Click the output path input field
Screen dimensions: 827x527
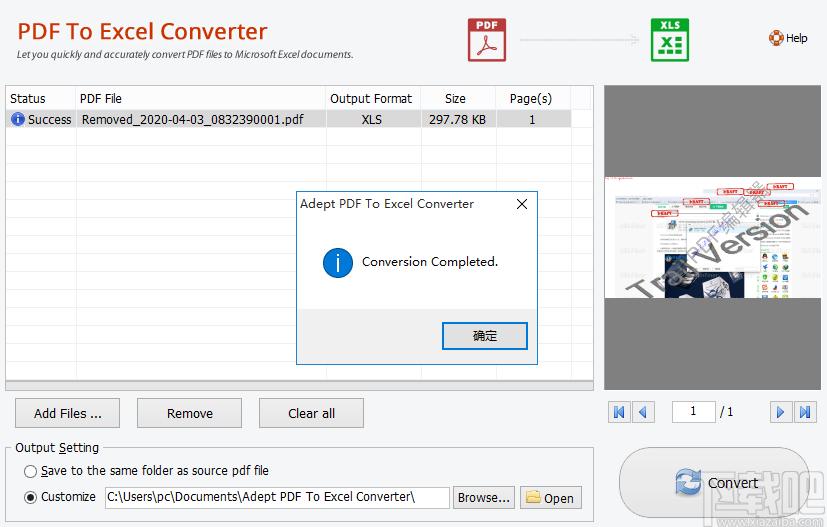[x=277, y=497]
